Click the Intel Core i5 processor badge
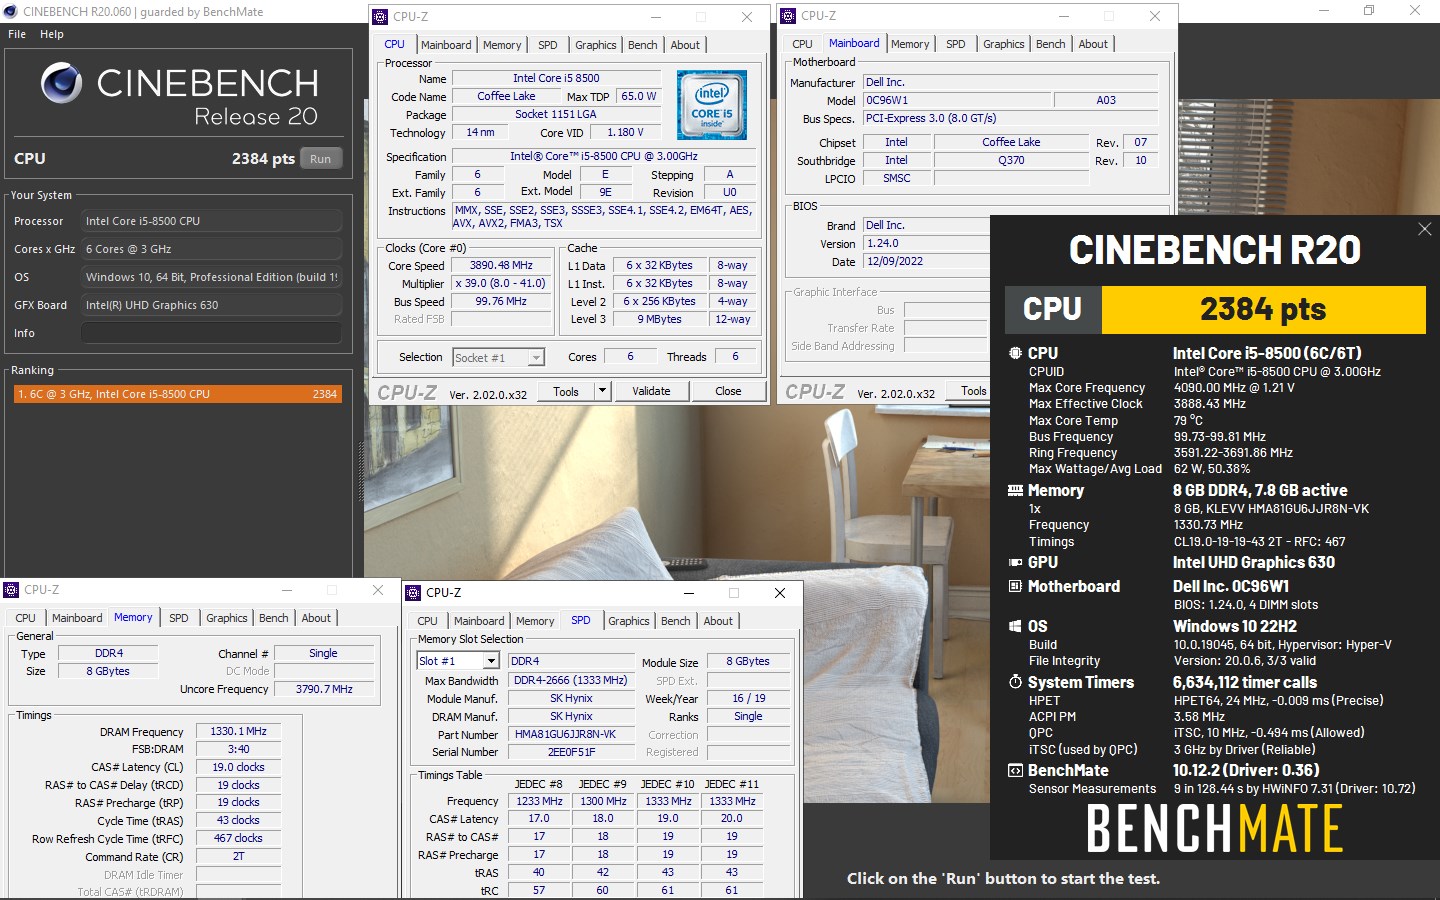The width and height of the screenshot is (1440, 900). point(712,104)
